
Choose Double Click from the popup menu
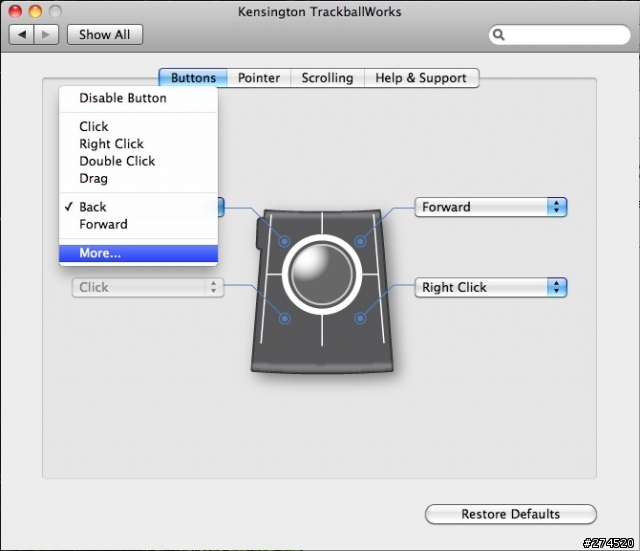tap(138, 161)
